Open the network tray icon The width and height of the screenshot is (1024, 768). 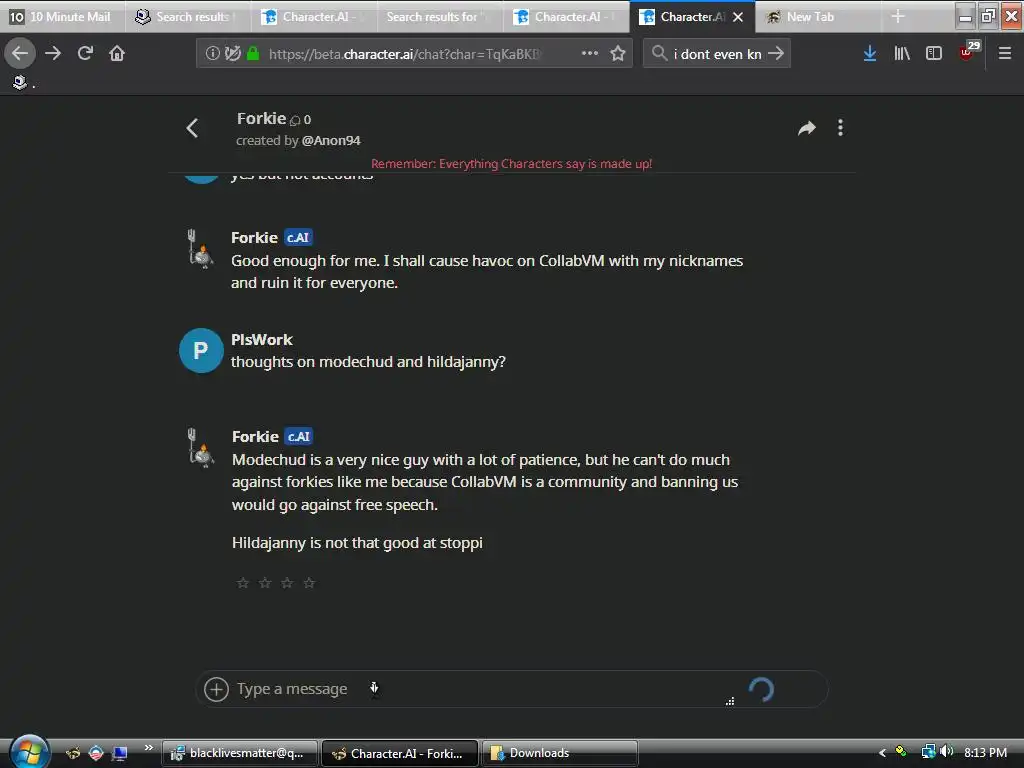pos(928,752)
